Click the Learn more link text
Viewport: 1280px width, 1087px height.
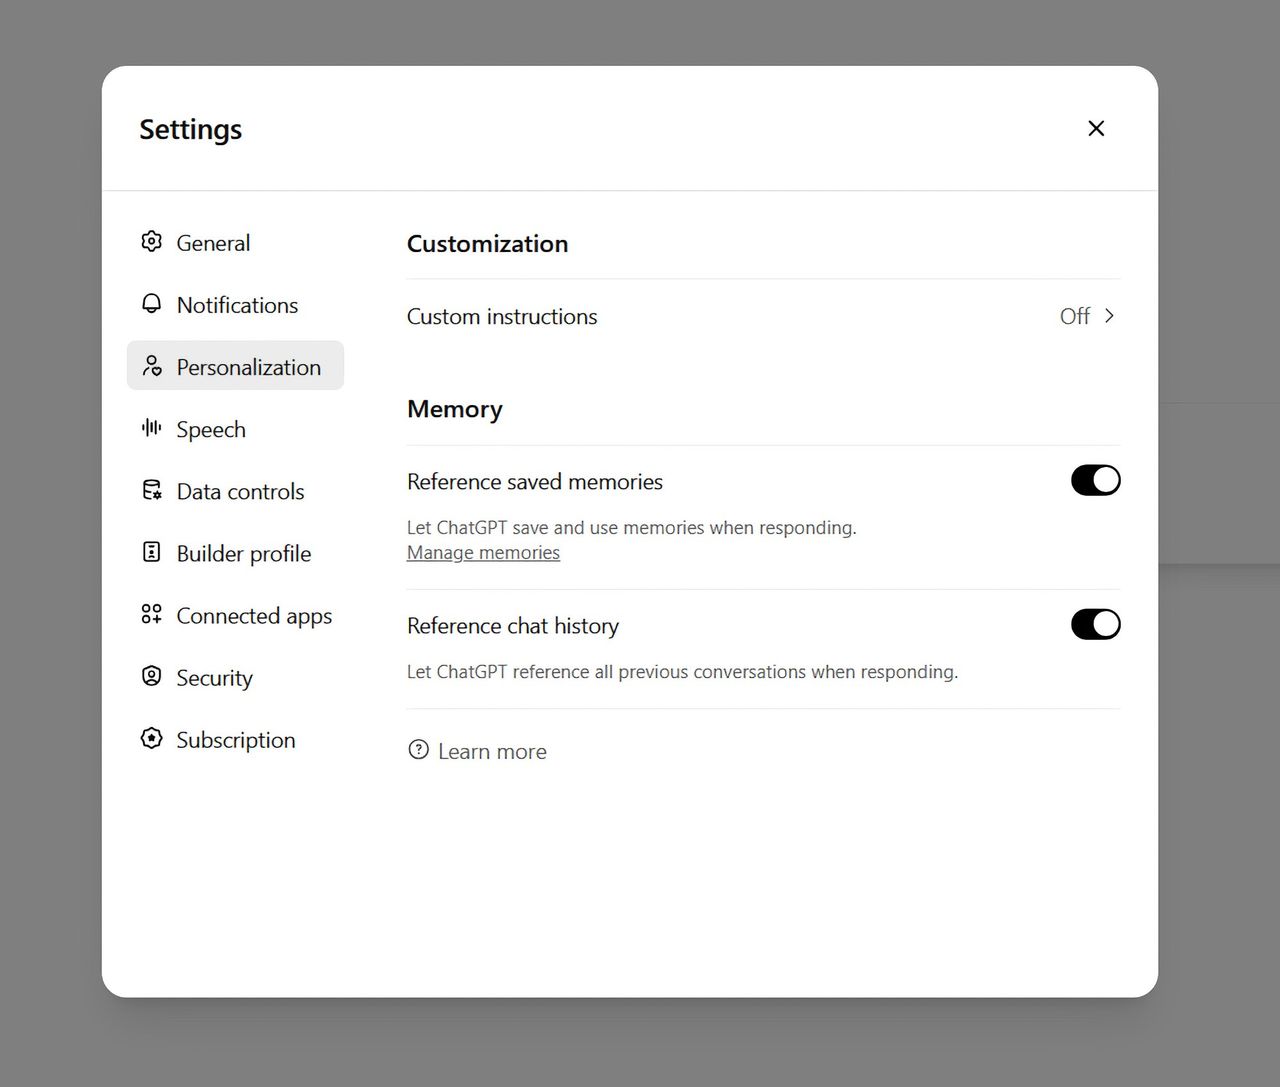click(x=492, y=751)
